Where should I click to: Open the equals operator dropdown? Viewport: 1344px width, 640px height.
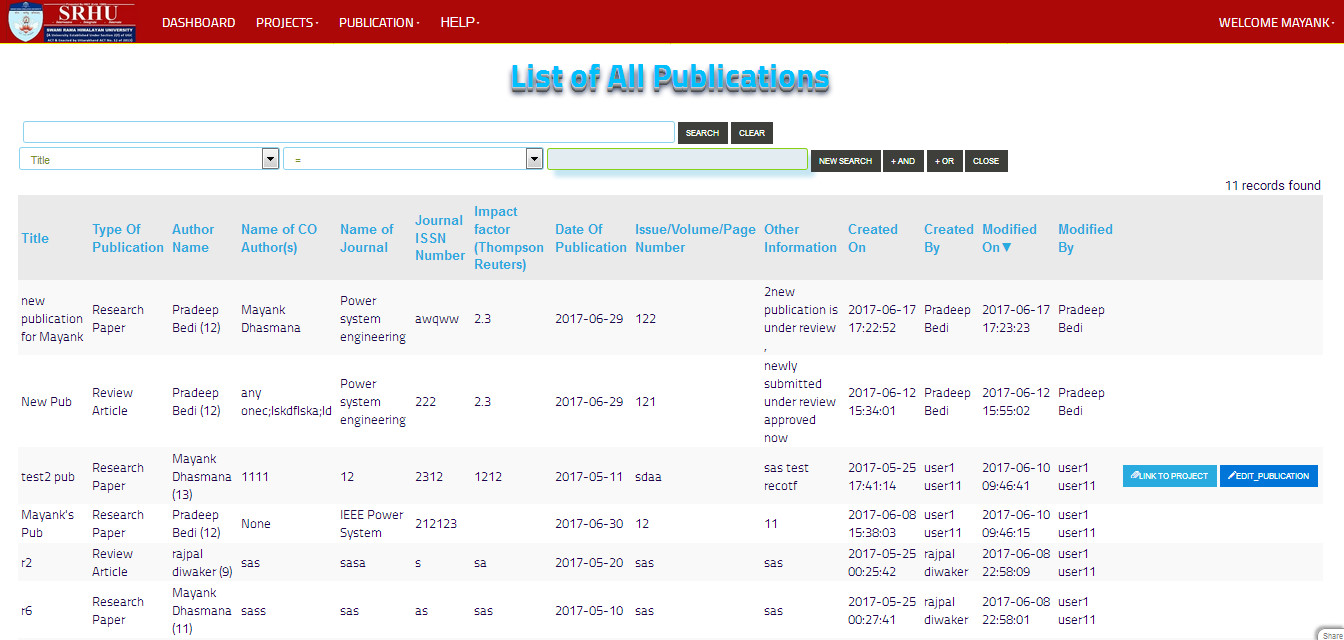point(413,159)
